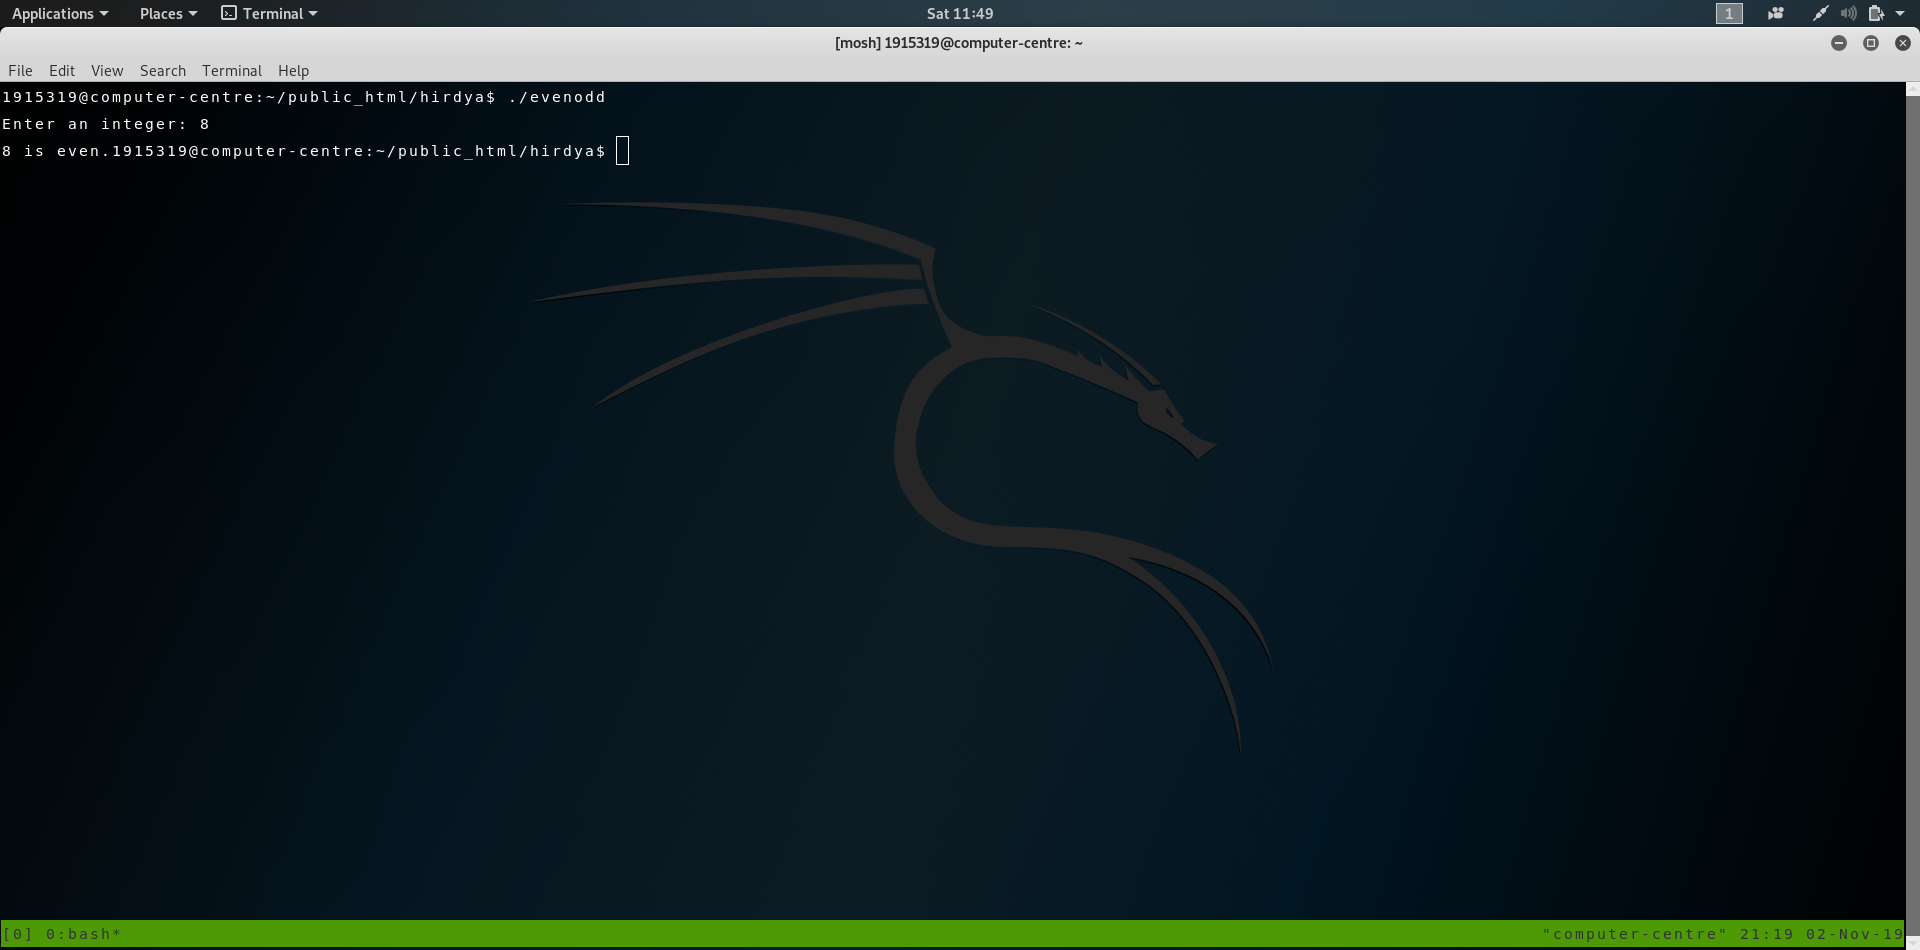The height and width of the screenshot is (950, 1920).
Task: Click the screen recorder camera icon
Action: point(1776,13)
